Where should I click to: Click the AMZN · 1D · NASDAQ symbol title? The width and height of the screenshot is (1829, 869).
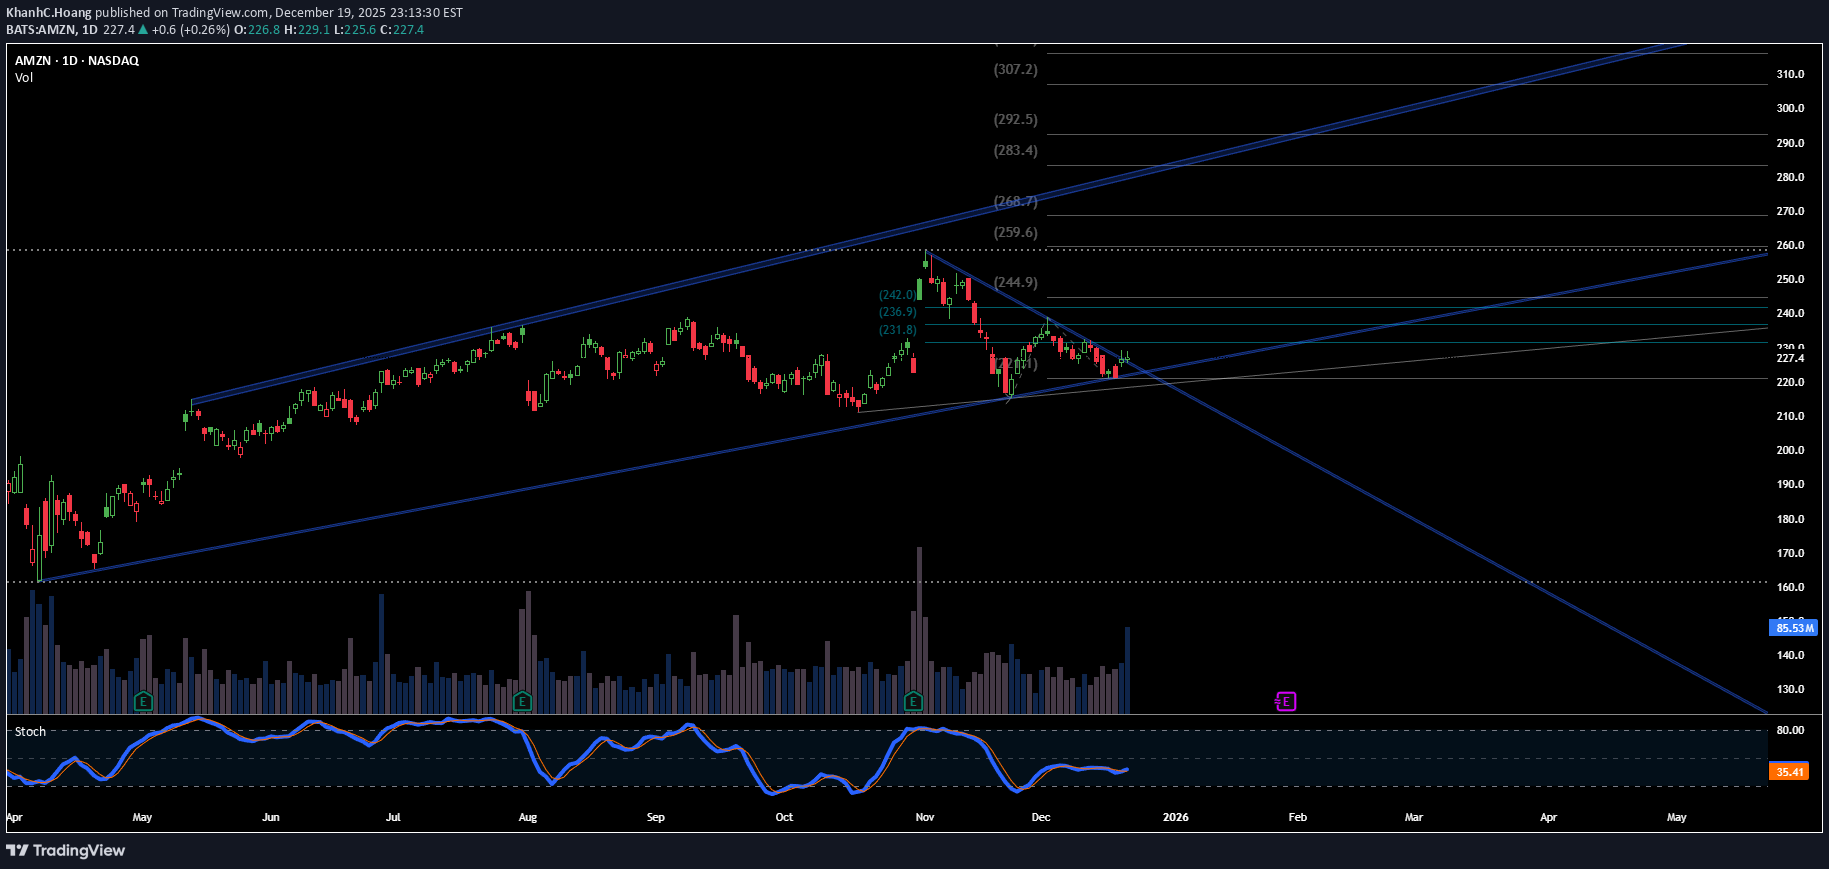pos(77,61)
